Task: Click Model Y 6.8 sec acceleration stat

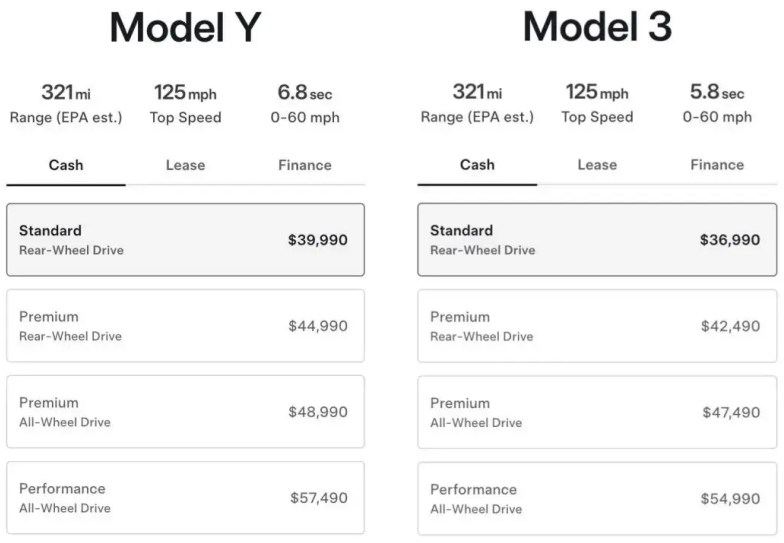Action: pyautogui.click(x=305, y=104)
